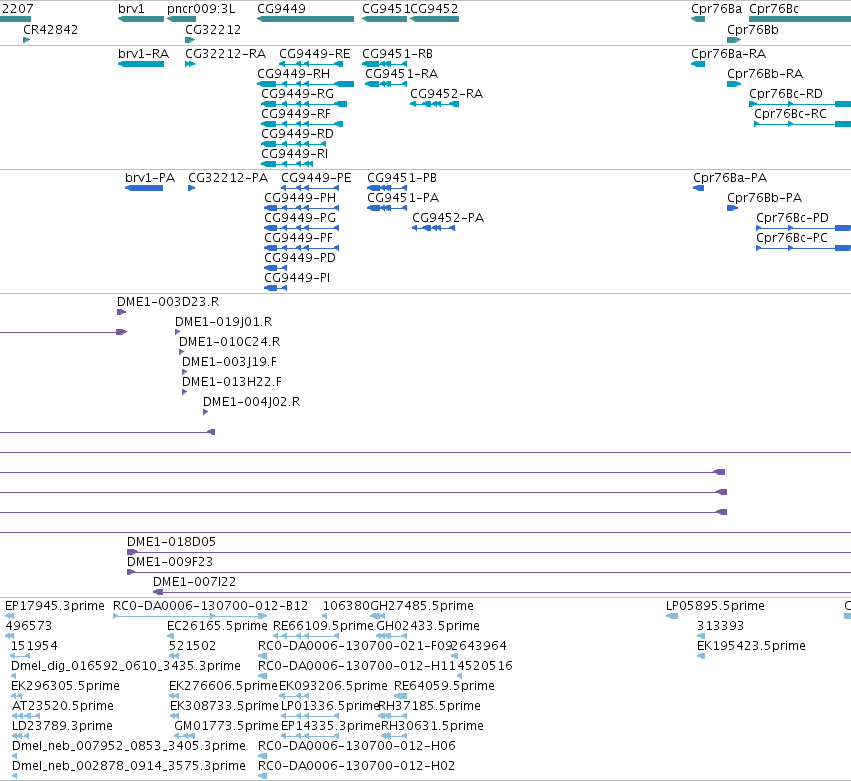This screenshot has width=851, height=781.
Task: Select transcript CG9449-RF
Action: click(x=296, y=114)
